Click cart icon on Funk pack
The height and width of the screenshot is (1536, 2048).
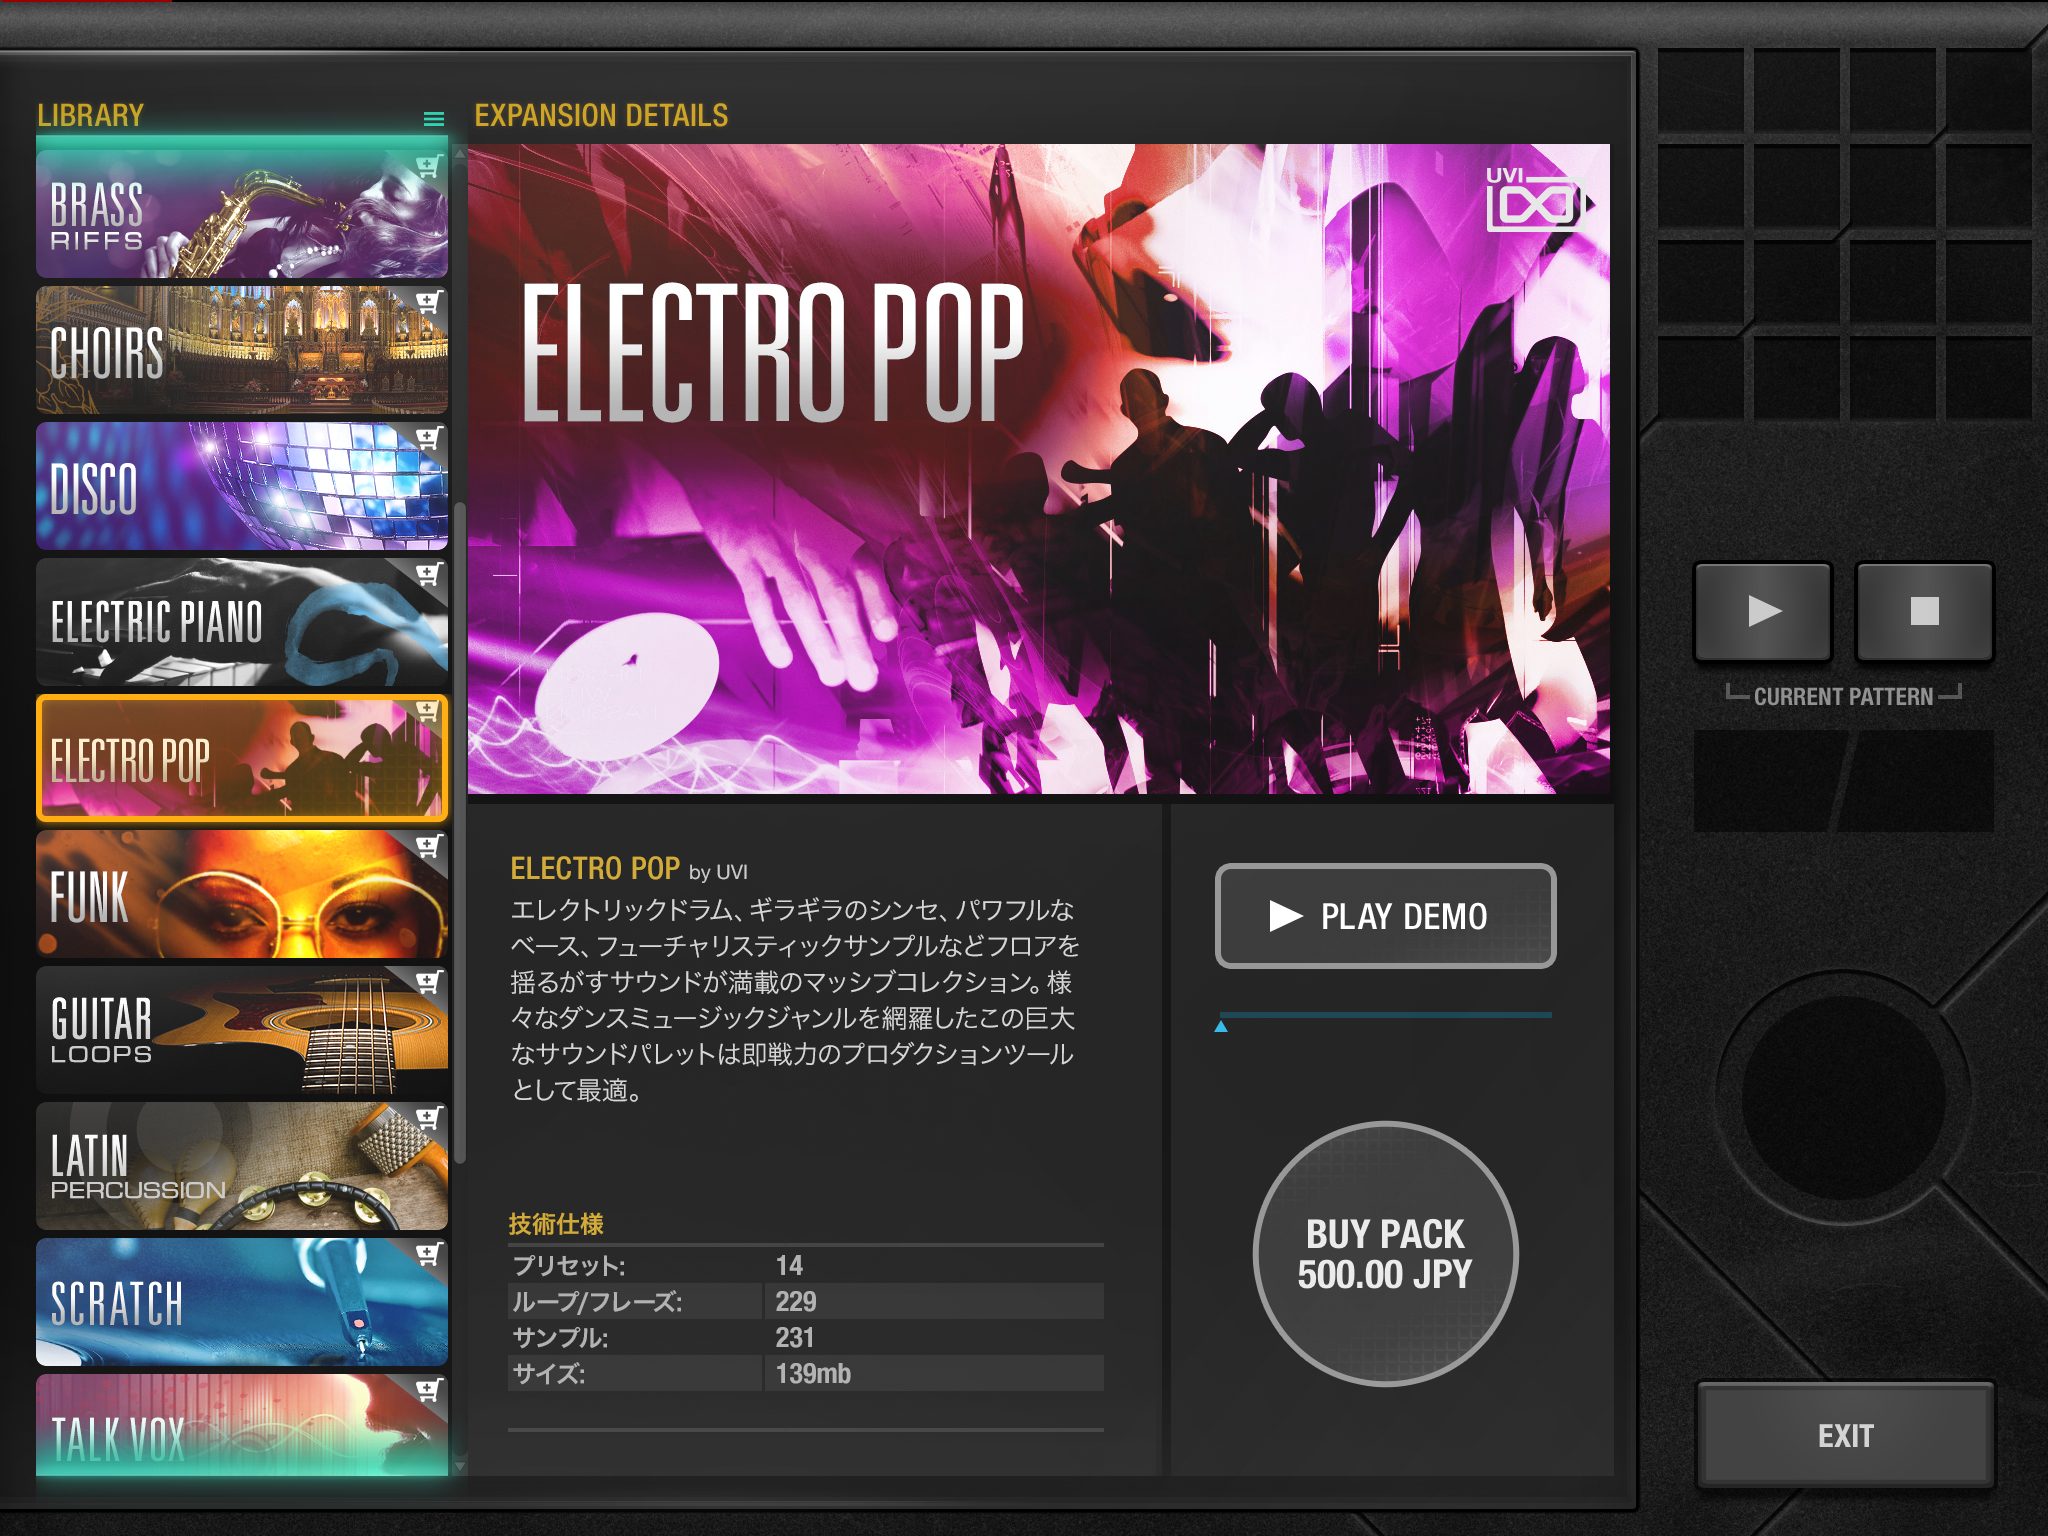point(429,846)
